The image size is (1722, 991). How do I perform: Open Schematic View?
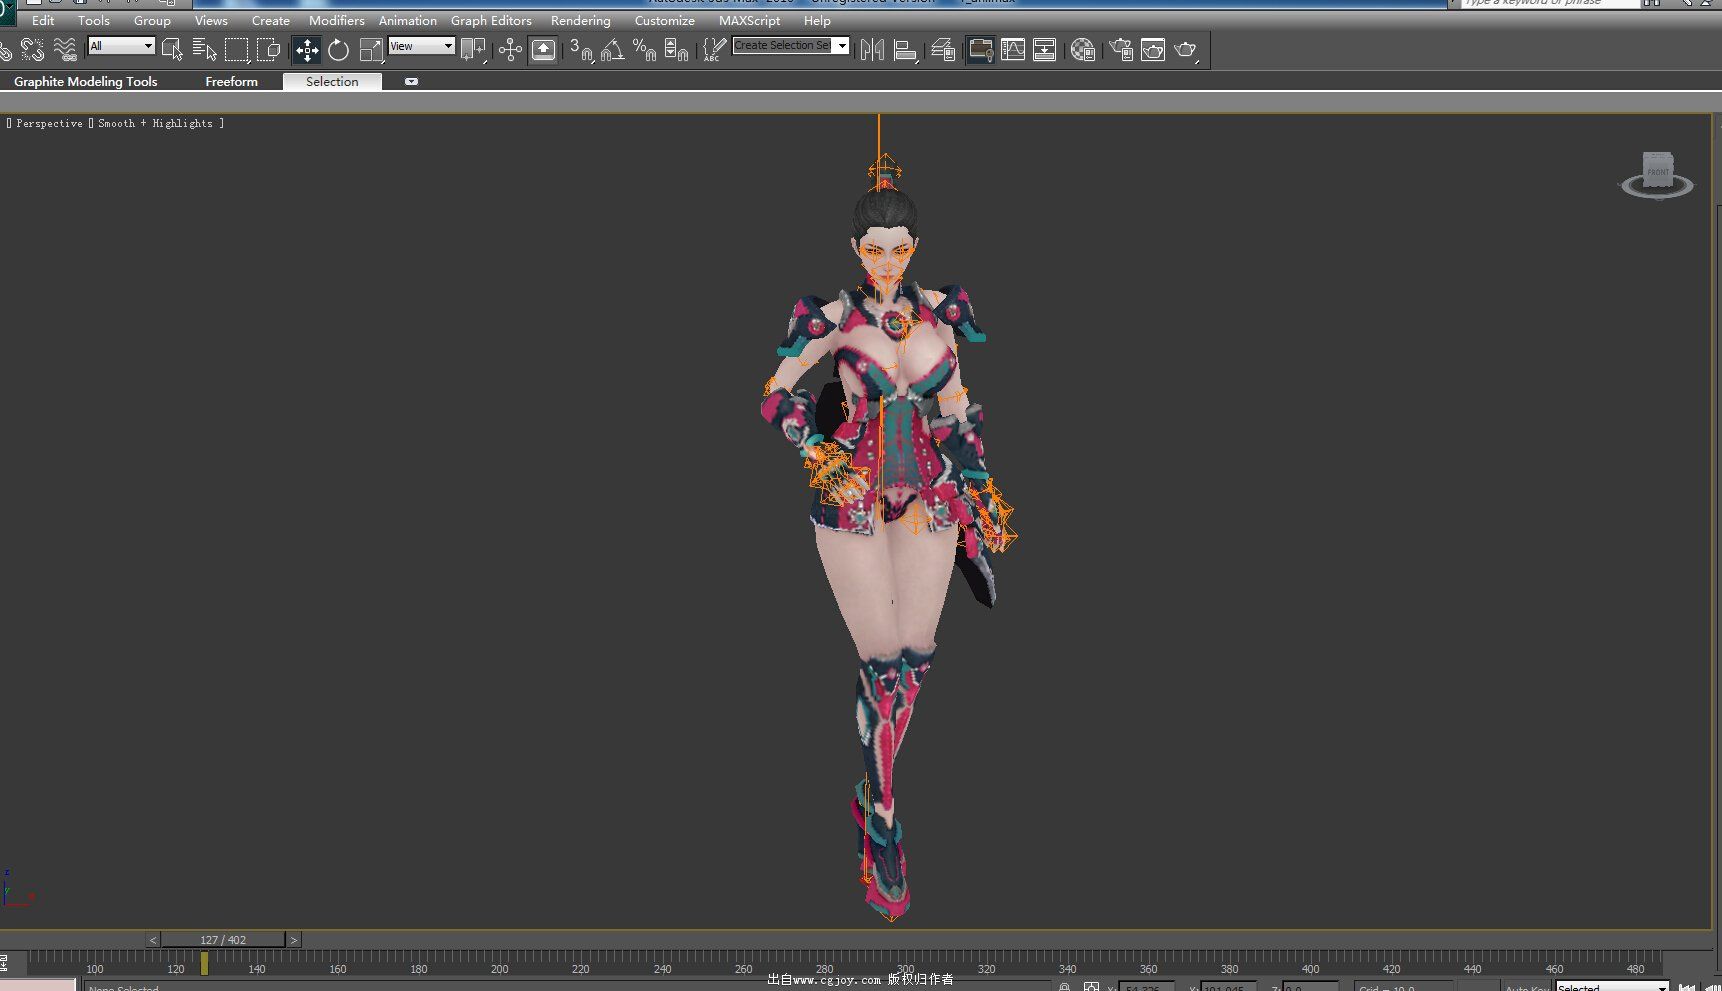(x=1045, y=49)
